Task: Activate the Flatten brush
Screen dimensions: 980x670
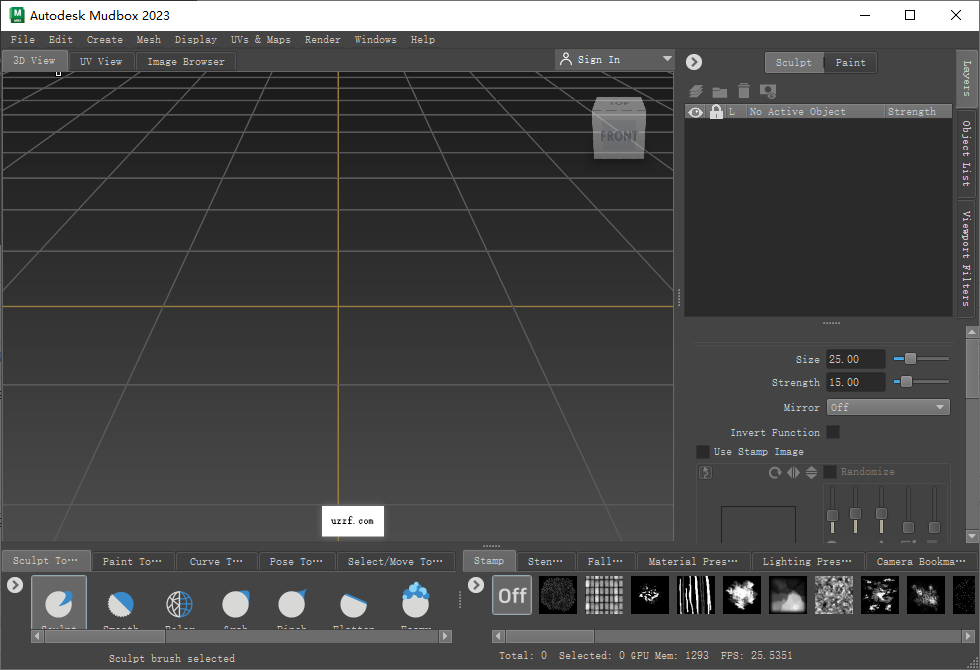Action: [x=351, y=602]
